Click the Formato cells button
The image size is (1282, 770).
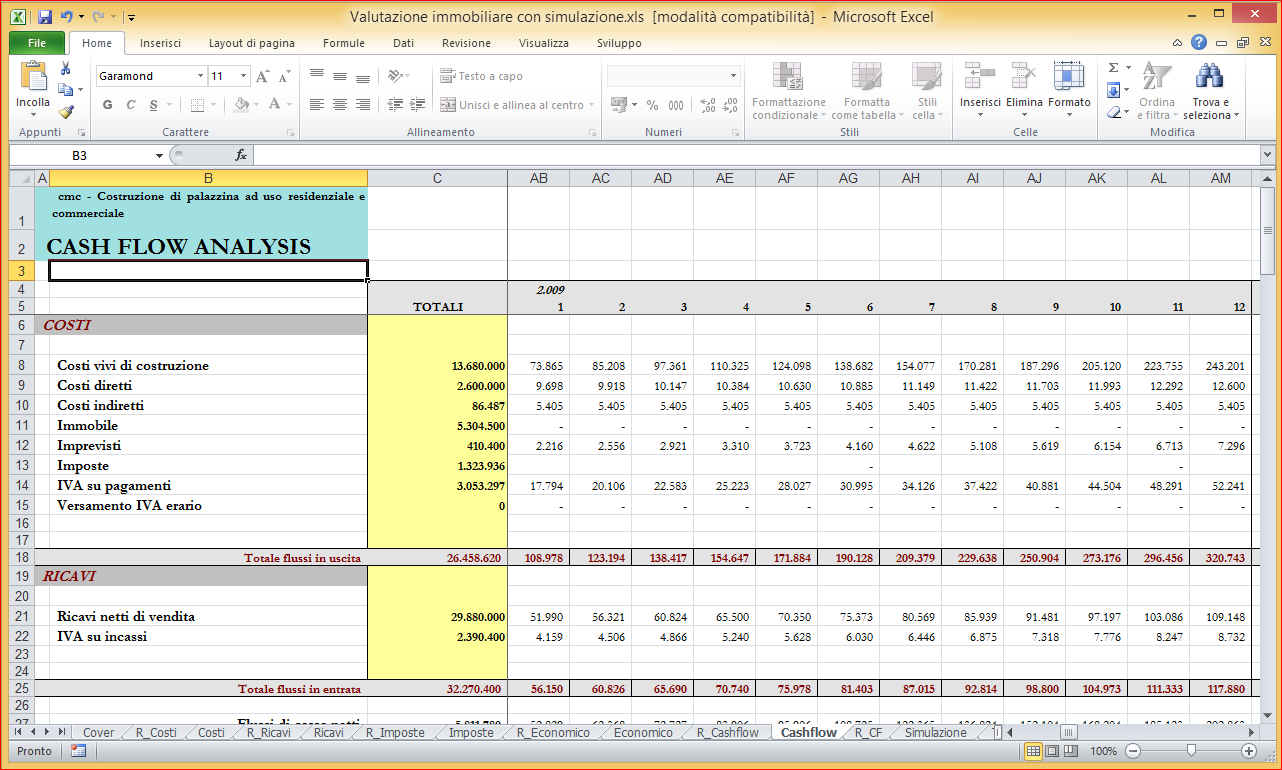pos(1069,87)
